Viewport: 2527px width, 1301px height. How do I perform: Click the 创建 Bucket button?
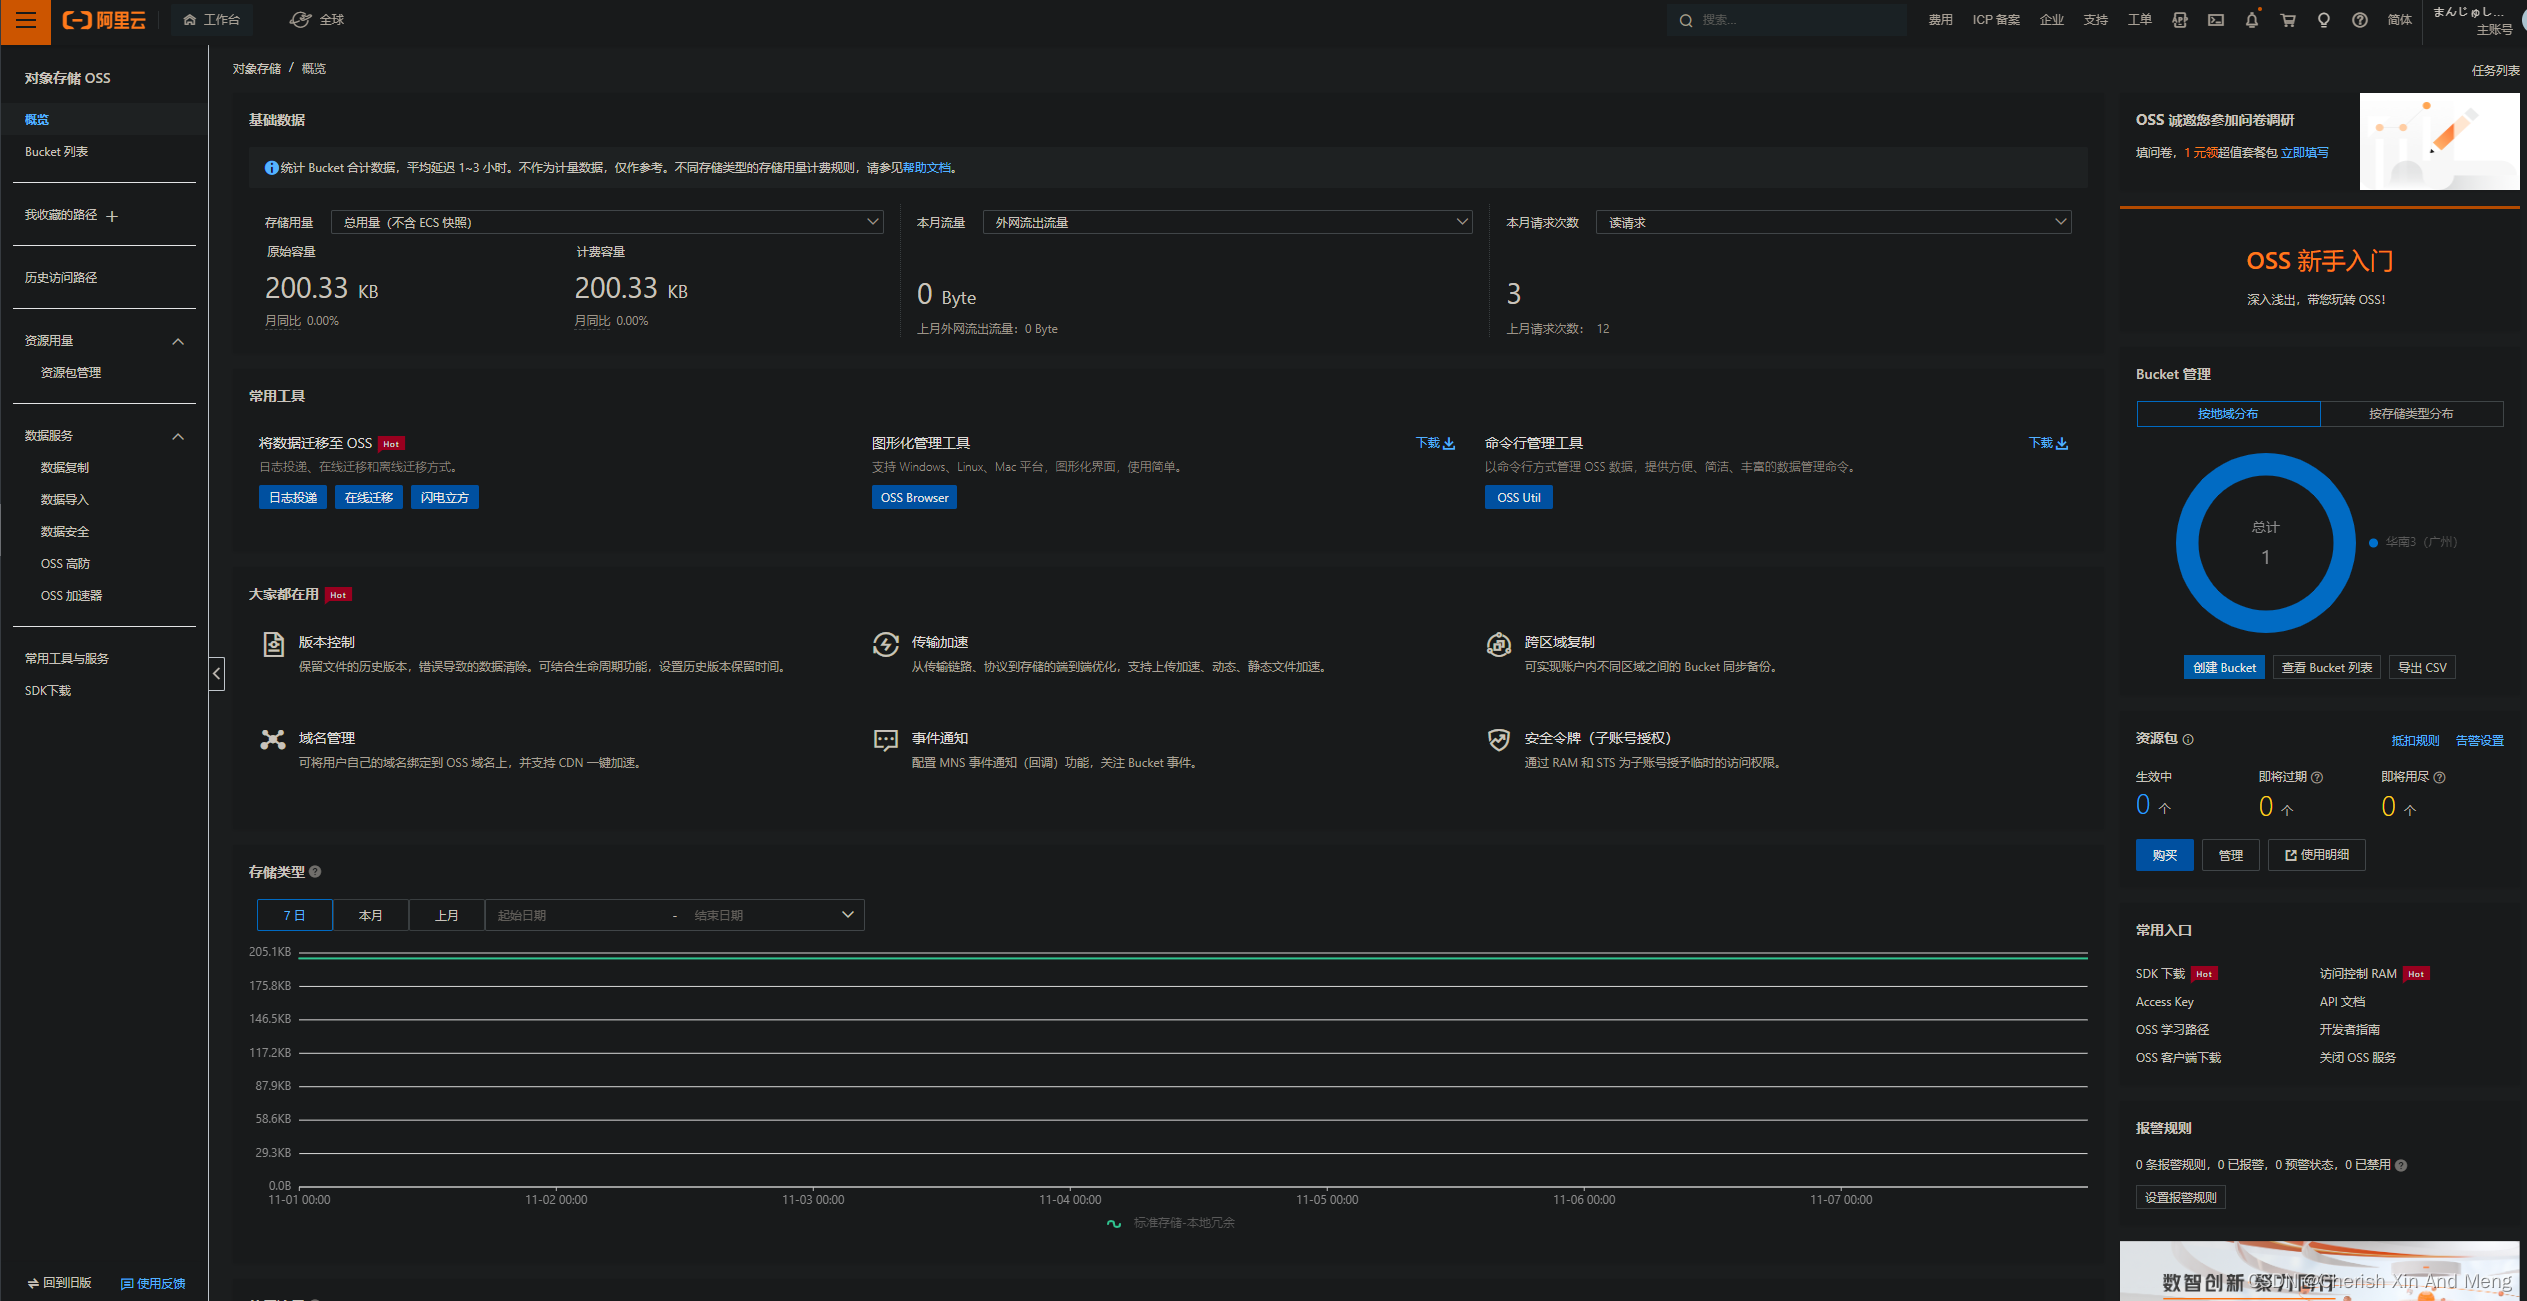2224,667
